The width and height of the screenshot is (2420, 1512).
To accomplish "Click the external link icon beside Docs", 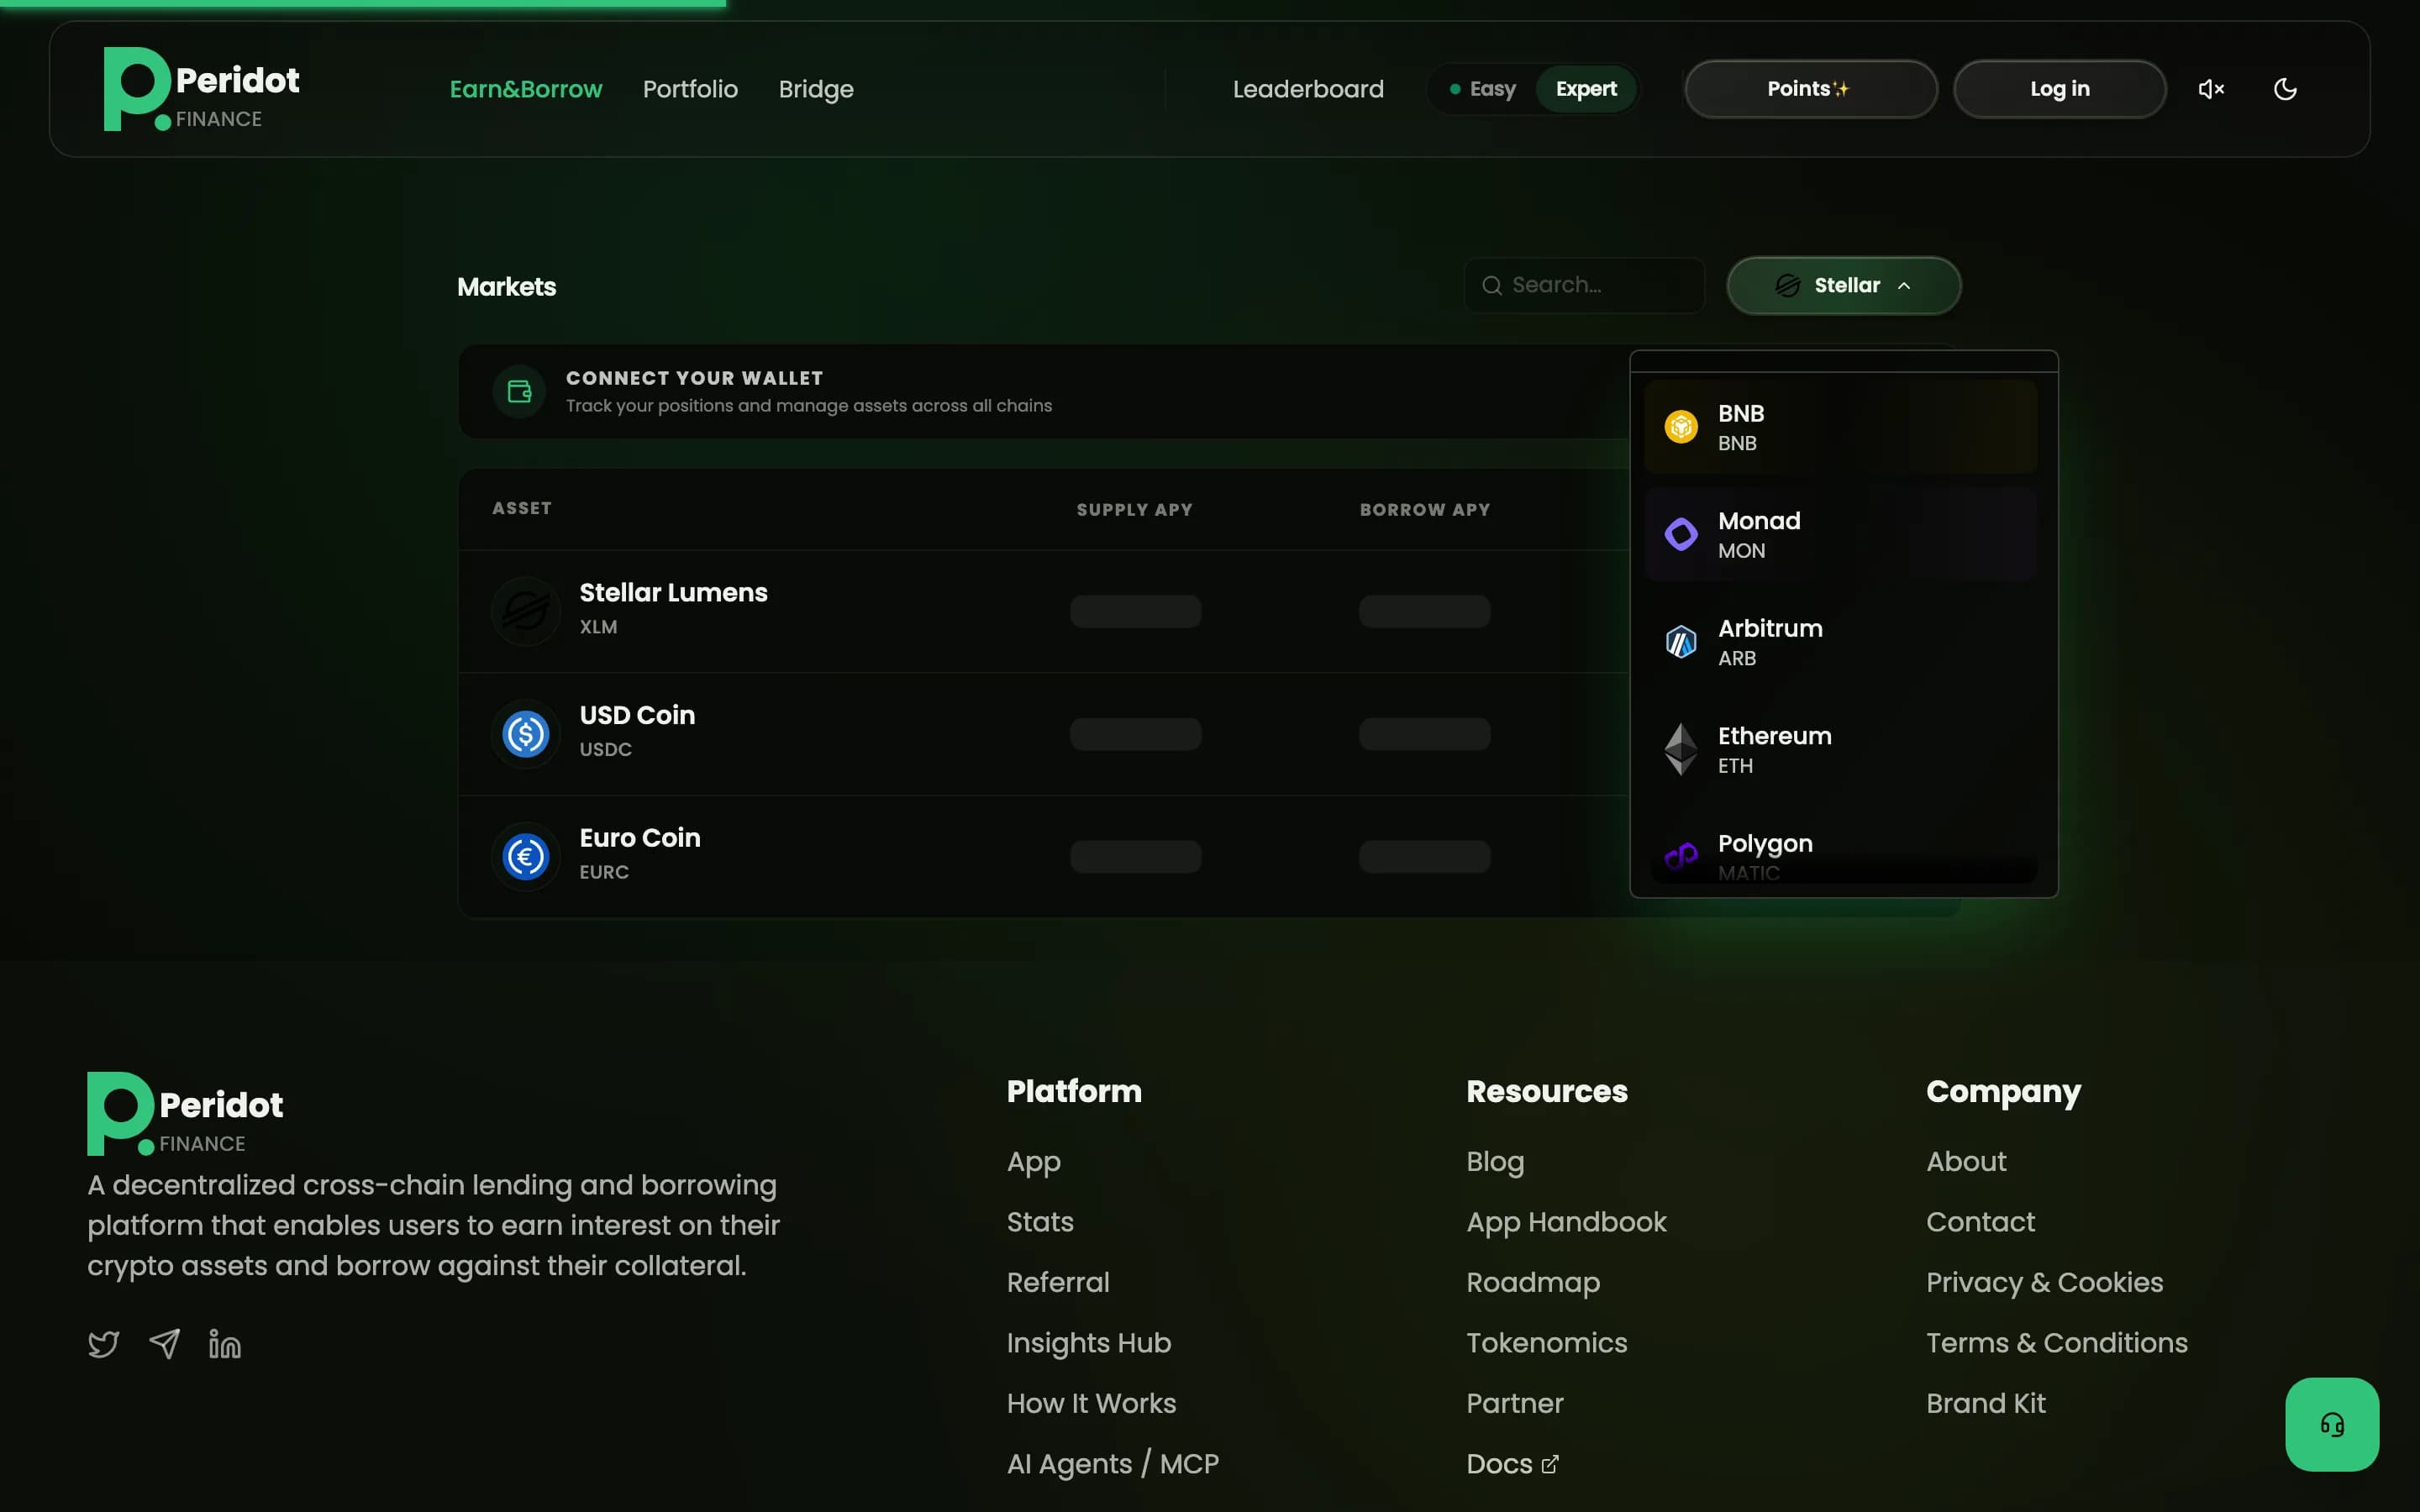I will coord(1550,1464).
